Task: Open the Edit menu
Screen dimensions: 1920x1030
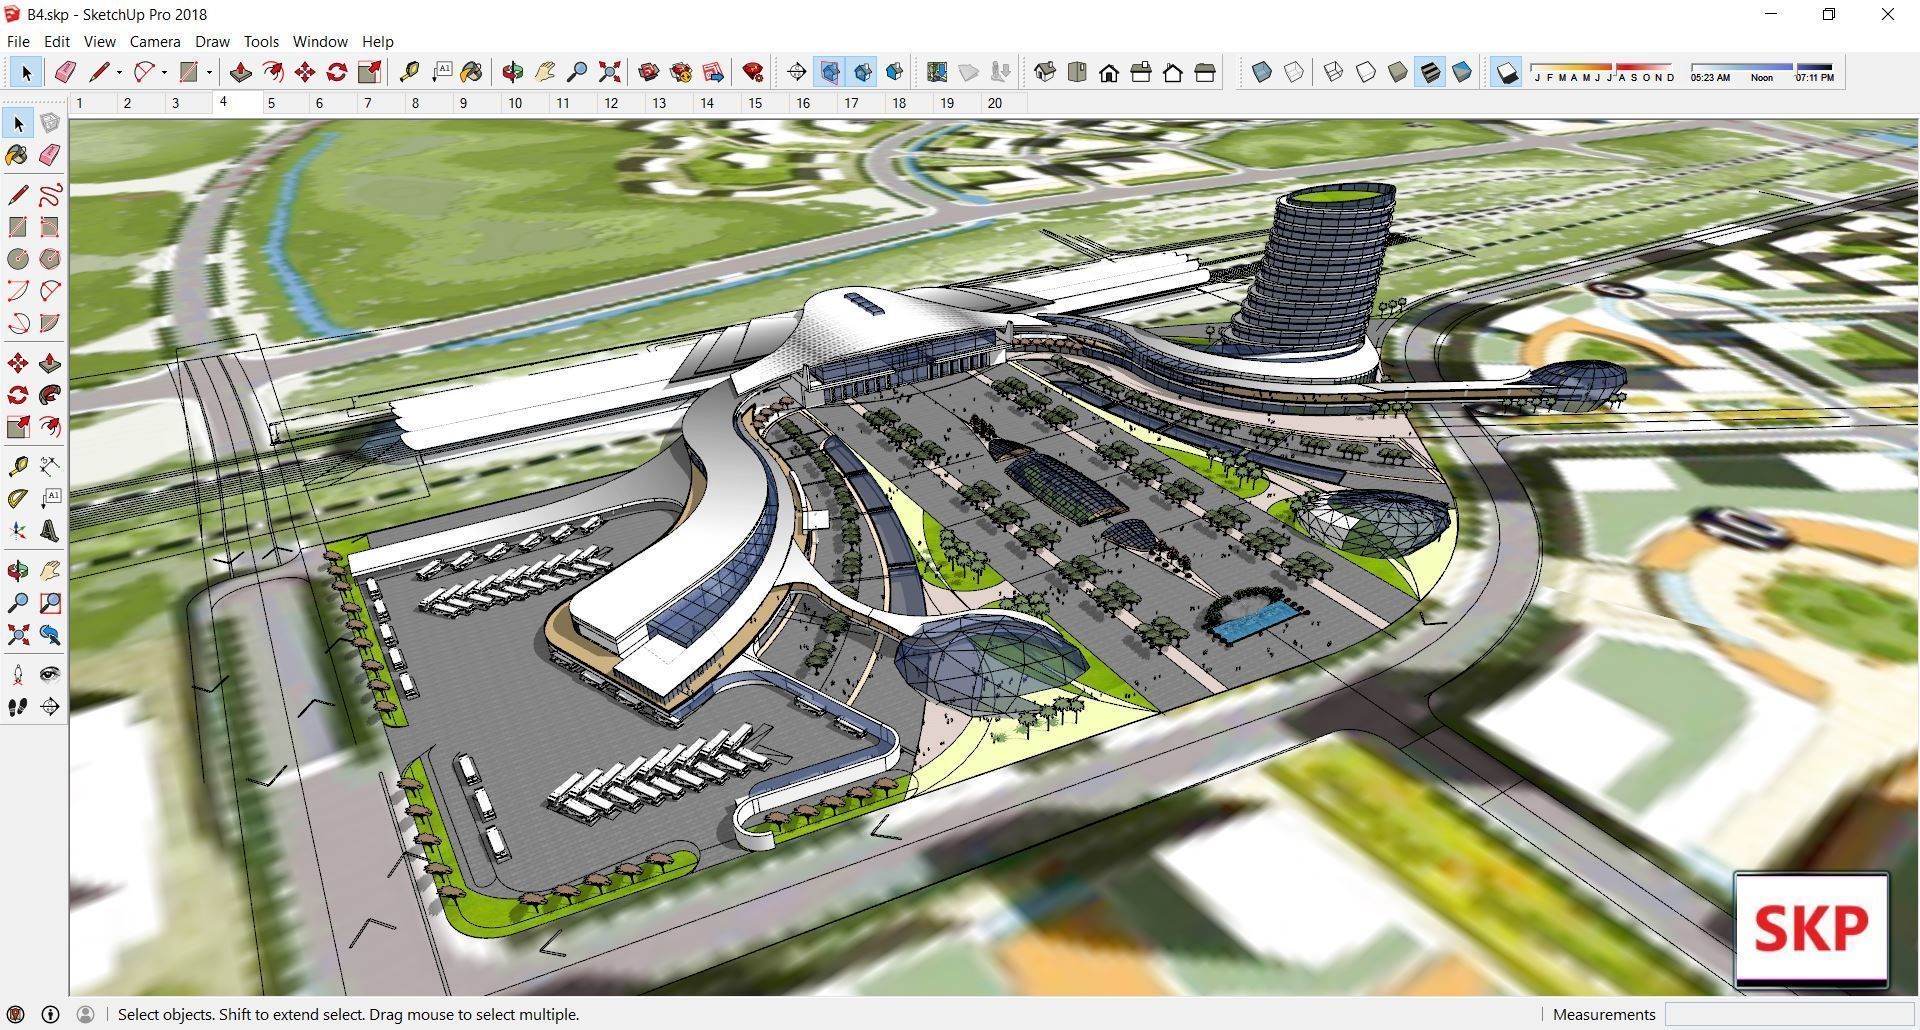Action: click(x=57, y=41)
